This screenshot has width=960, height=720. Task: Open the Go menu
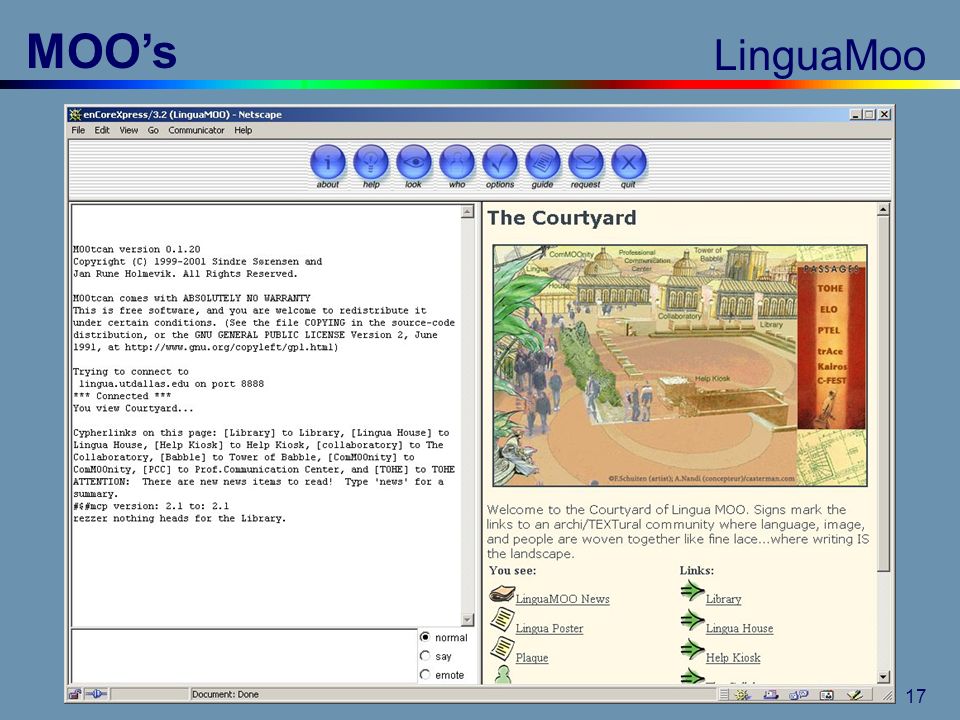tap(153, 130)
